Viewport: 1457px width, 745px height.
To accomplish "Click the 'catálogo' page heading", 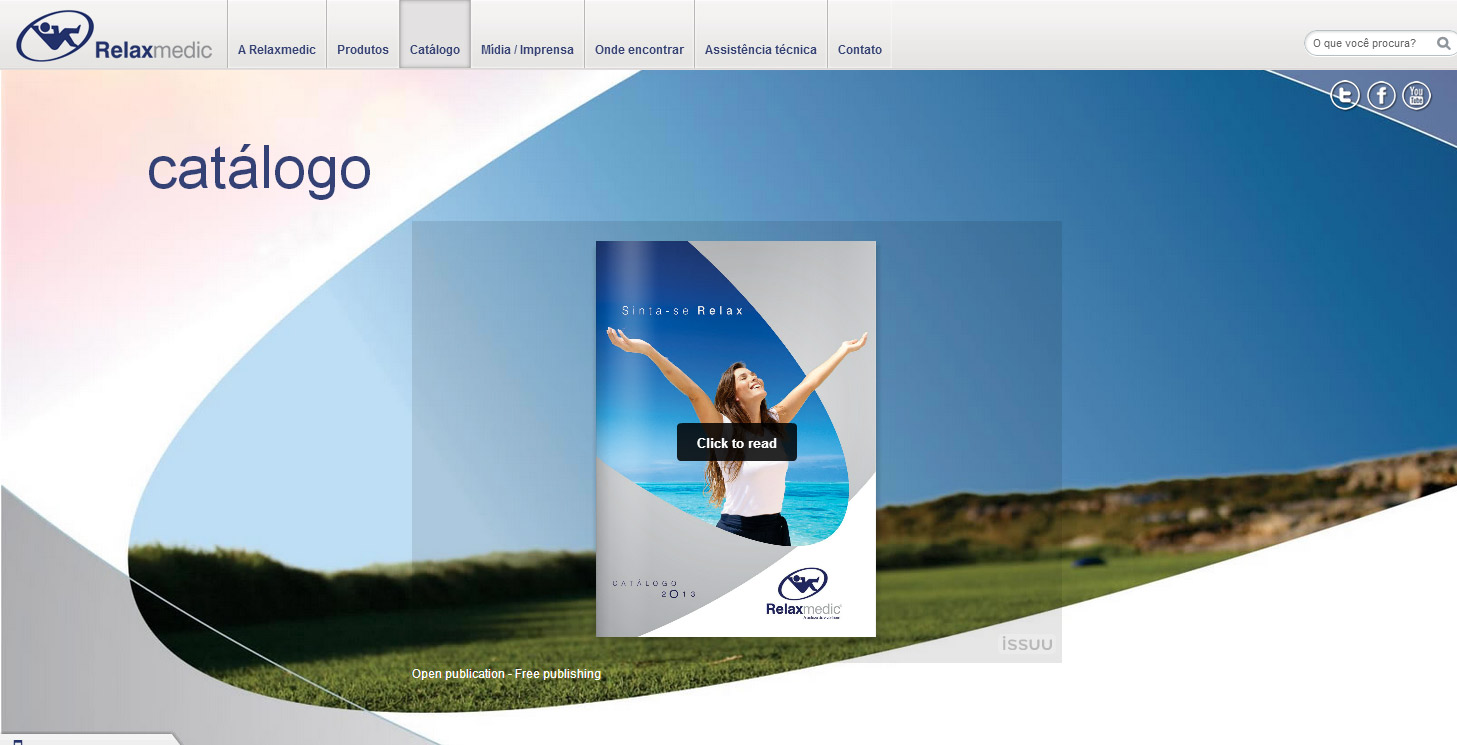I will (x=259, y=169).
